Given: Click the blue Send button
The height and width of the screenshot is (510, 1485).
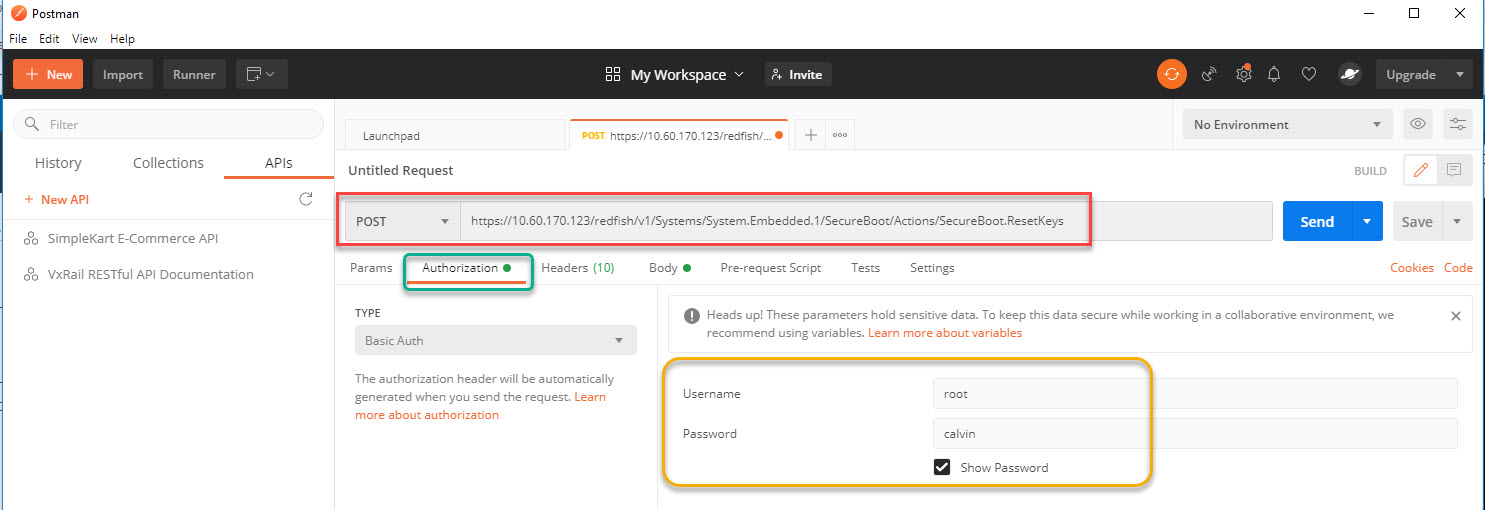Looking at the screenshot, I should 1316,222.
